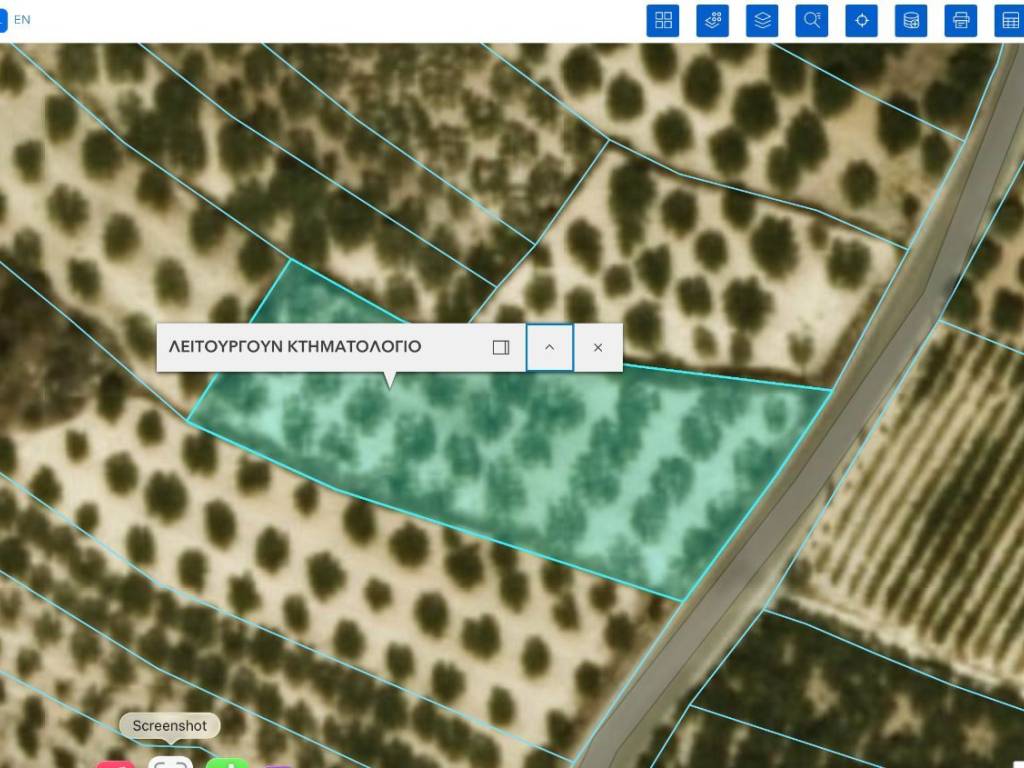Dock the popup panel to the side
This screenshot has height=768, width=1024.
point(501,347)
